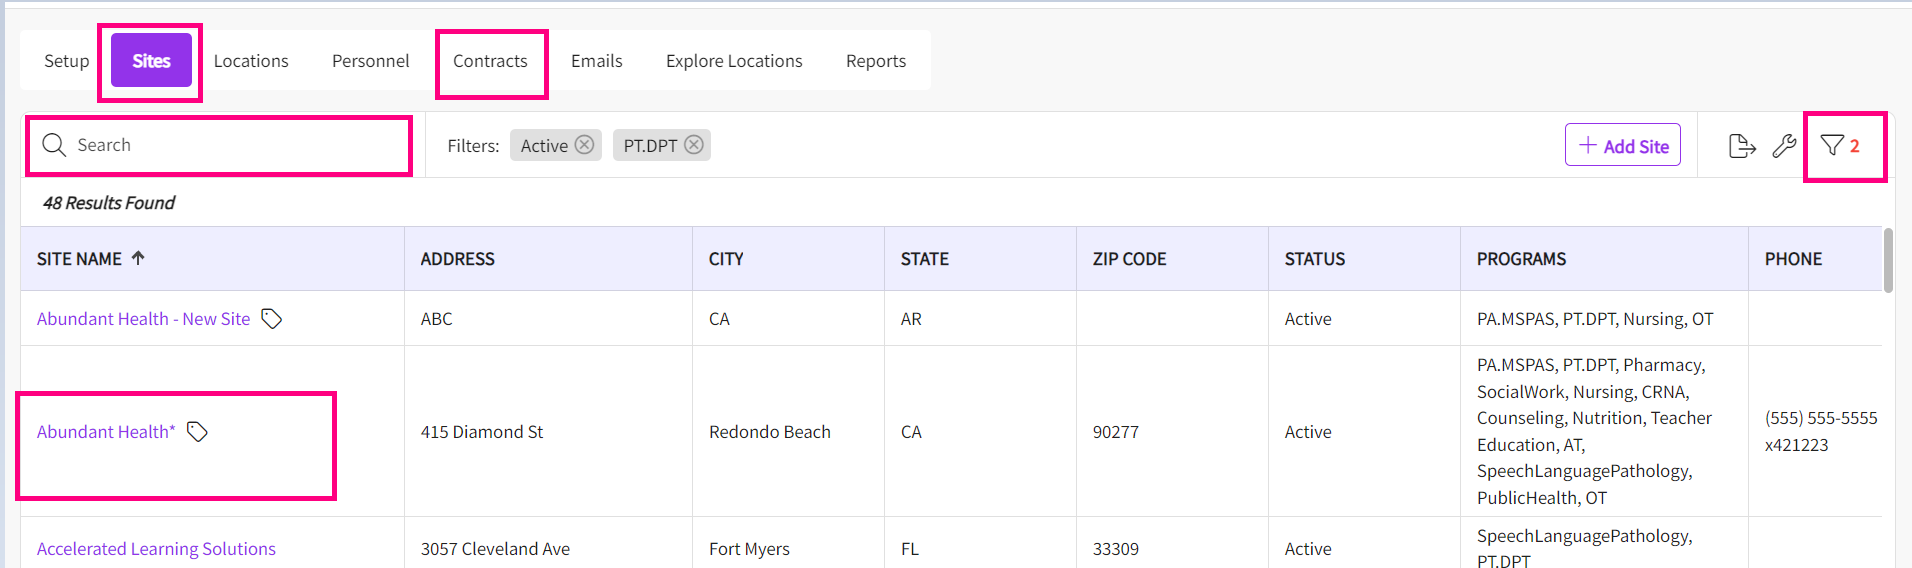Click the export icon in the toolbar
This screenshot has height=568, width=1912.
1742,146
